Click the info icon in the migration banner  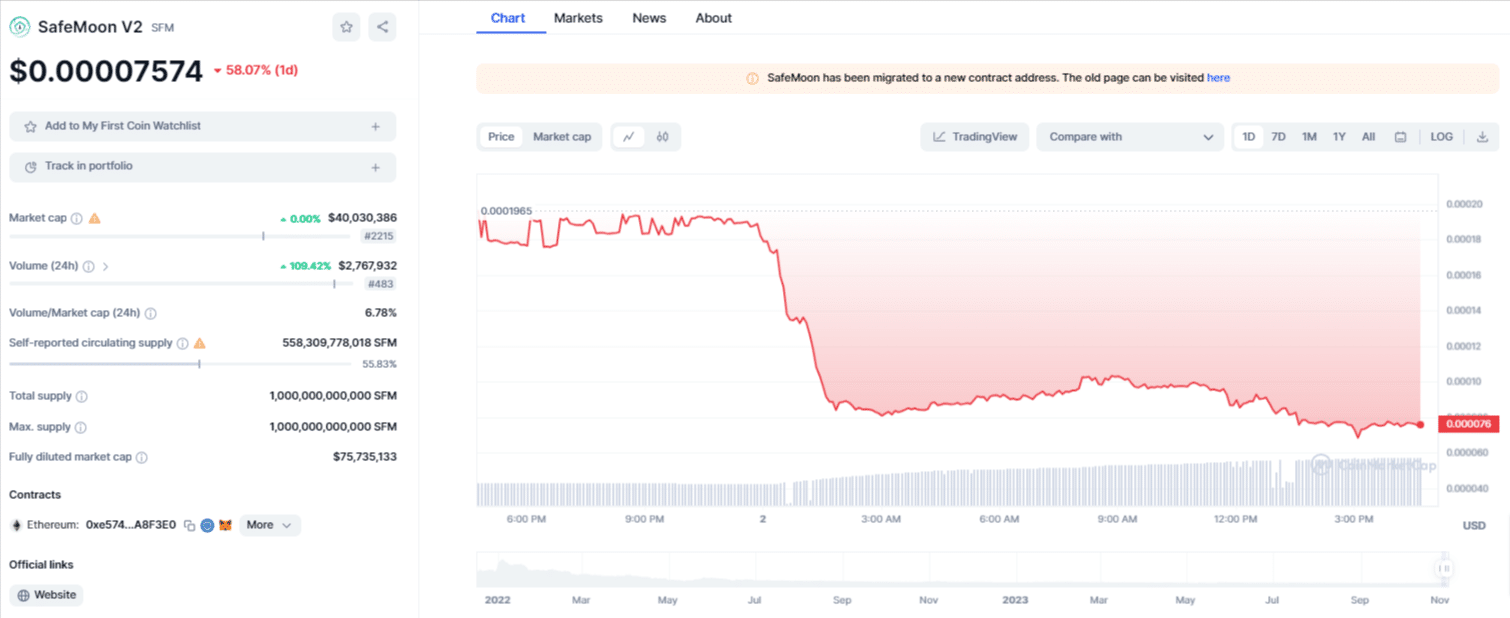click(752, 78)
